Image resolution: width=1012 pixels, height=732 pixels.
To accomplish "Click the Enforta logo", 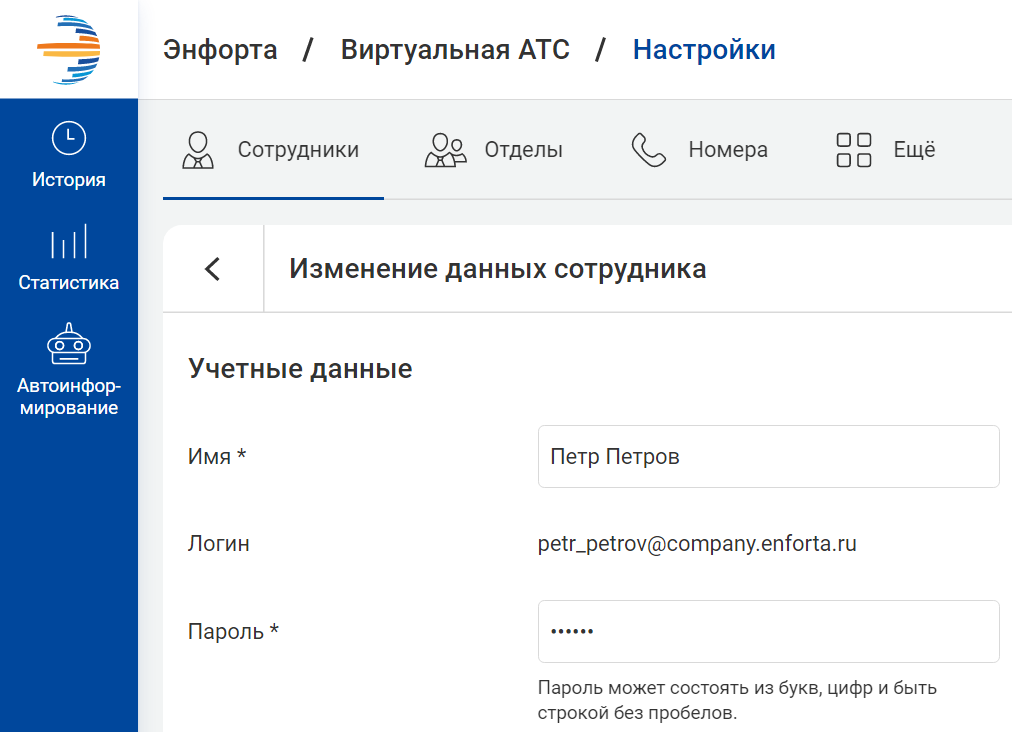I will click(x=68, y=50).
